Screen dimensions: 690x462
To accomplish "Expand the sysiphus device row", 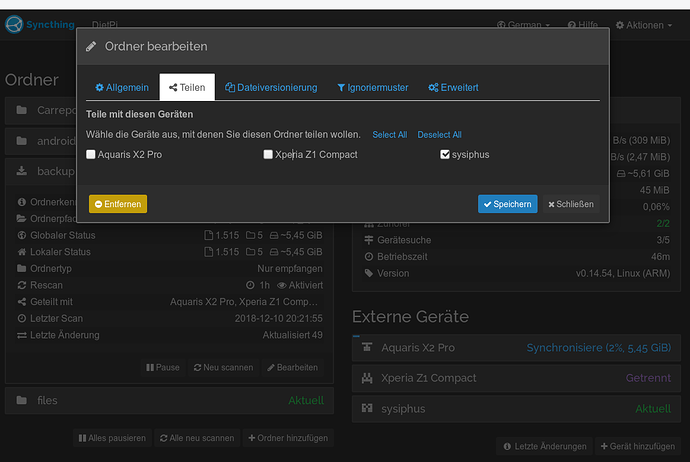I will click(x=516, y=409).
